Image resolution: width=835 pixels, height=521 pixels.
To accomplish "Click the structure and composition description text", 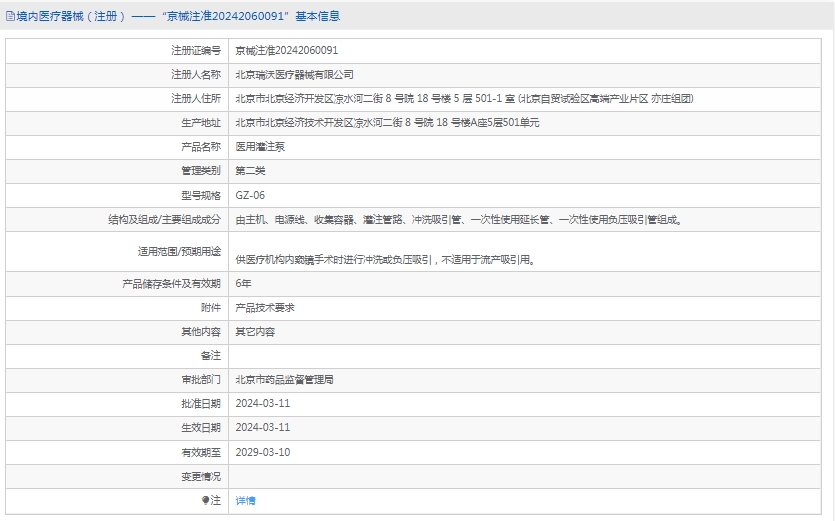I will coord(459,219).
